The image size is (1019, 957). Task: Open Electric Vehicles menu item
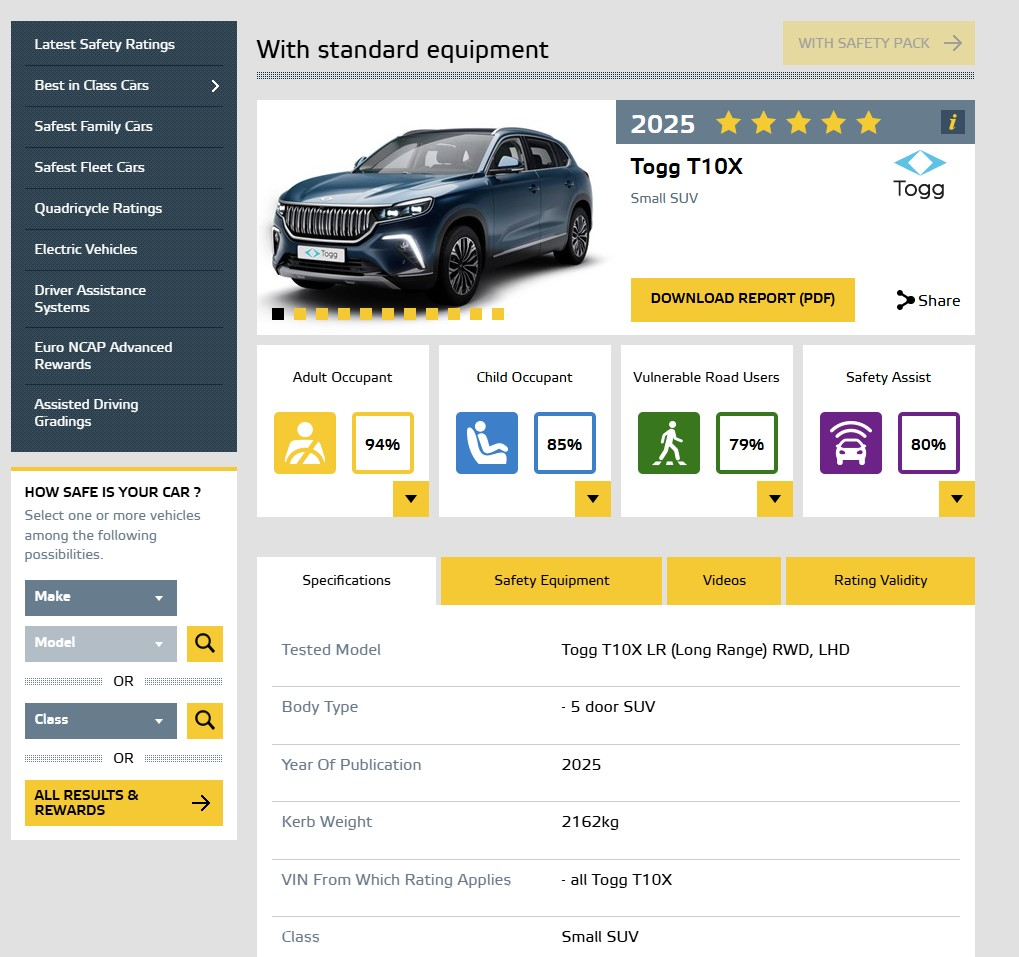click(x=123, y=249)
